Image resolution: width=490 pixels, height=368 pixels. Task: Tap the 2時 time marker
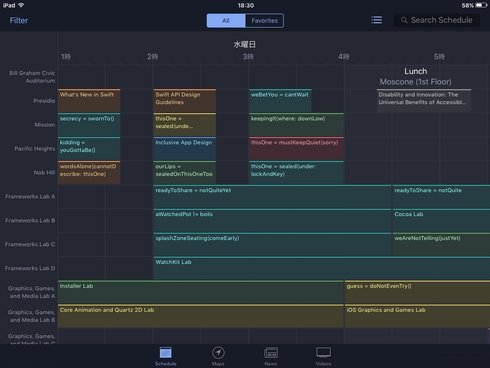152,57
